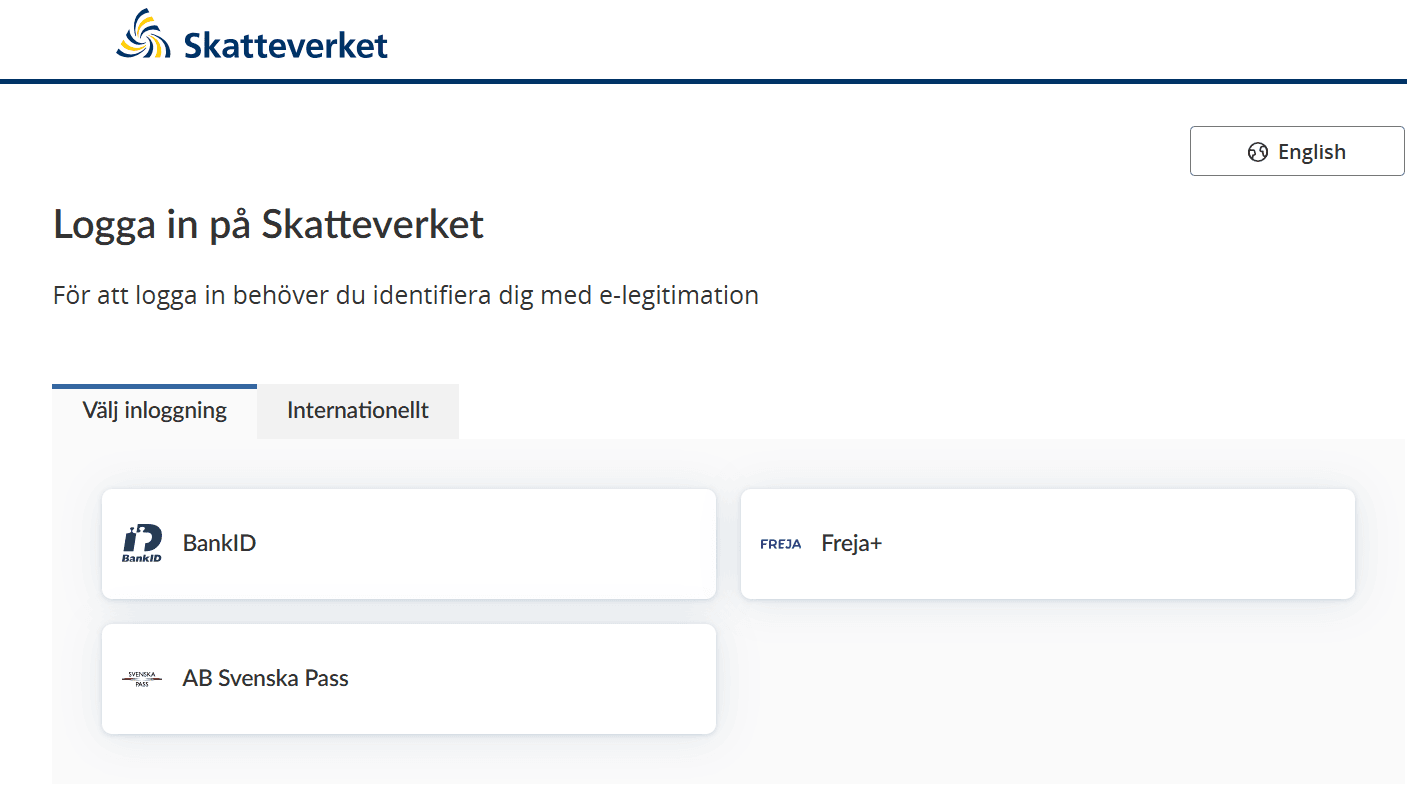Click the globe icon beside English
Screen dimensions: 1407x800
1257,152
